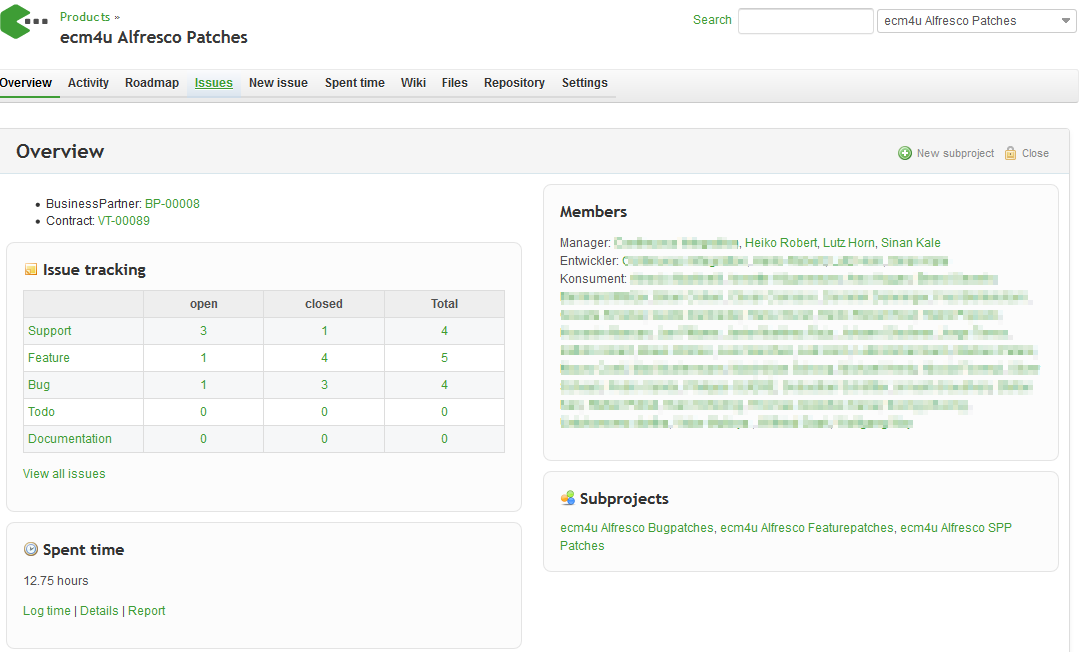
Task: Open the View all issues link
Action: tap(64, 474)
